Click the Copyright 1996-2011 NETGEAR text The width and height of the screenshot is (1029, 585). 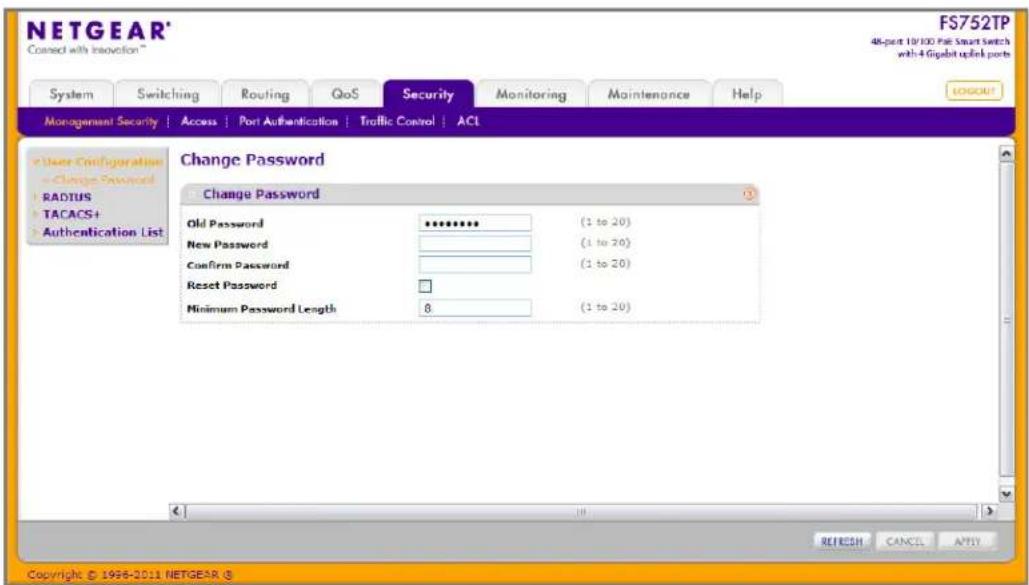point(130,575)
